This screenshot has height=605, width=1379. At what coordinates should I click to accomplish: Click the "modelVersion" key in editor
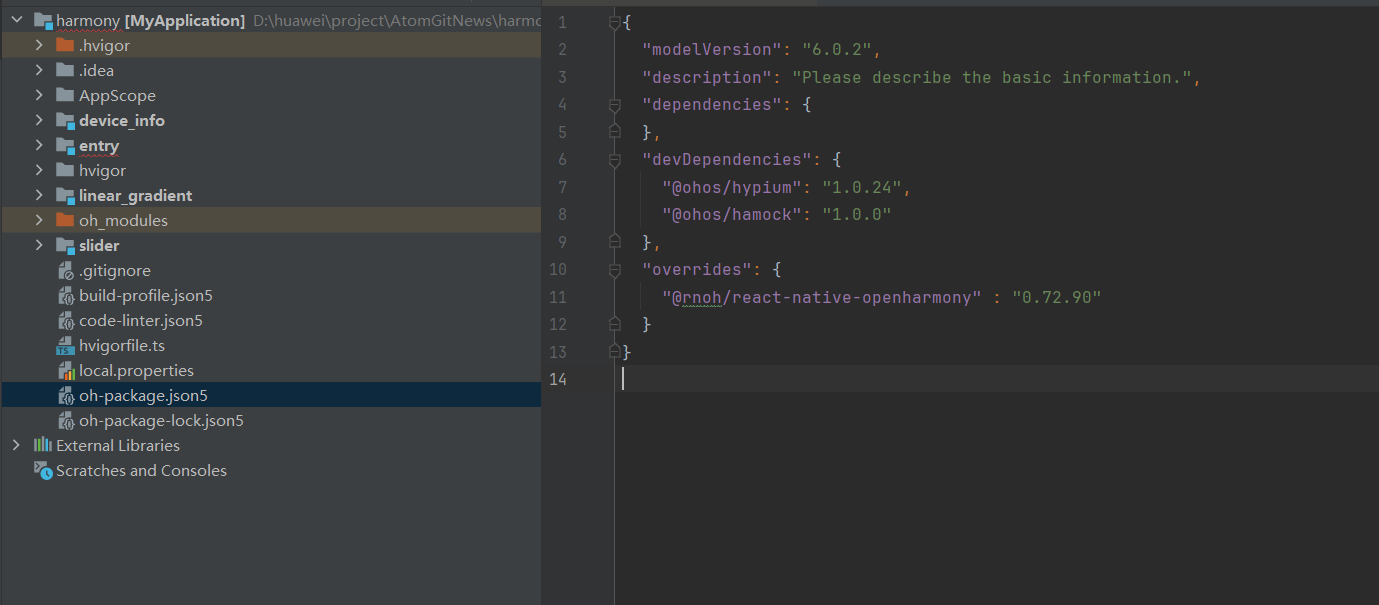pyautogui.click(x=712, y=49)
